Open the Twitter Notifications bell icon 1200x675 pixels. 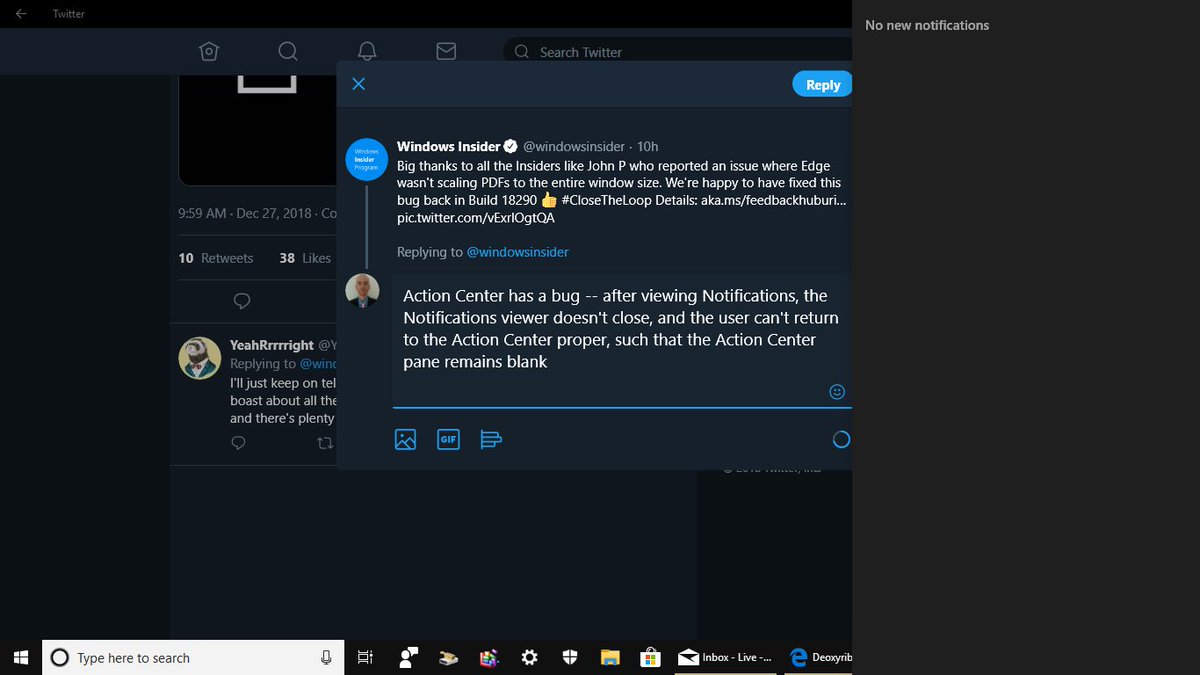367,51
